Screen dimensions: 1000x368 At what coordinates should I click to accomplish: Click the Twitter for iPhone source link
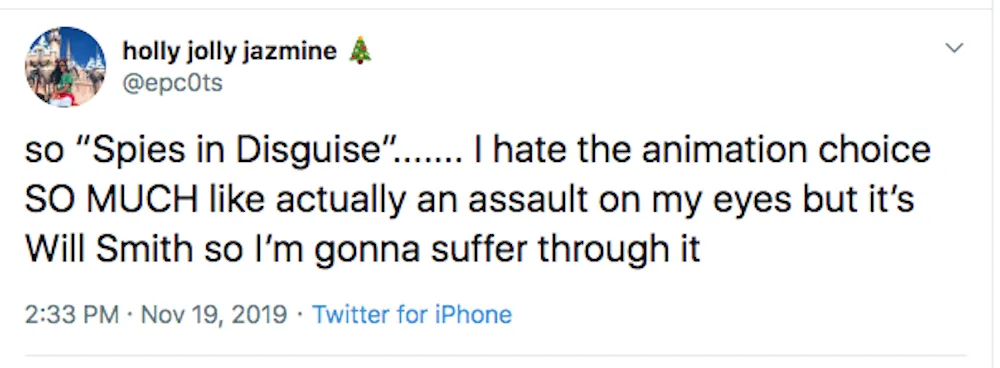pyautogui.click(x=412, y=315)
